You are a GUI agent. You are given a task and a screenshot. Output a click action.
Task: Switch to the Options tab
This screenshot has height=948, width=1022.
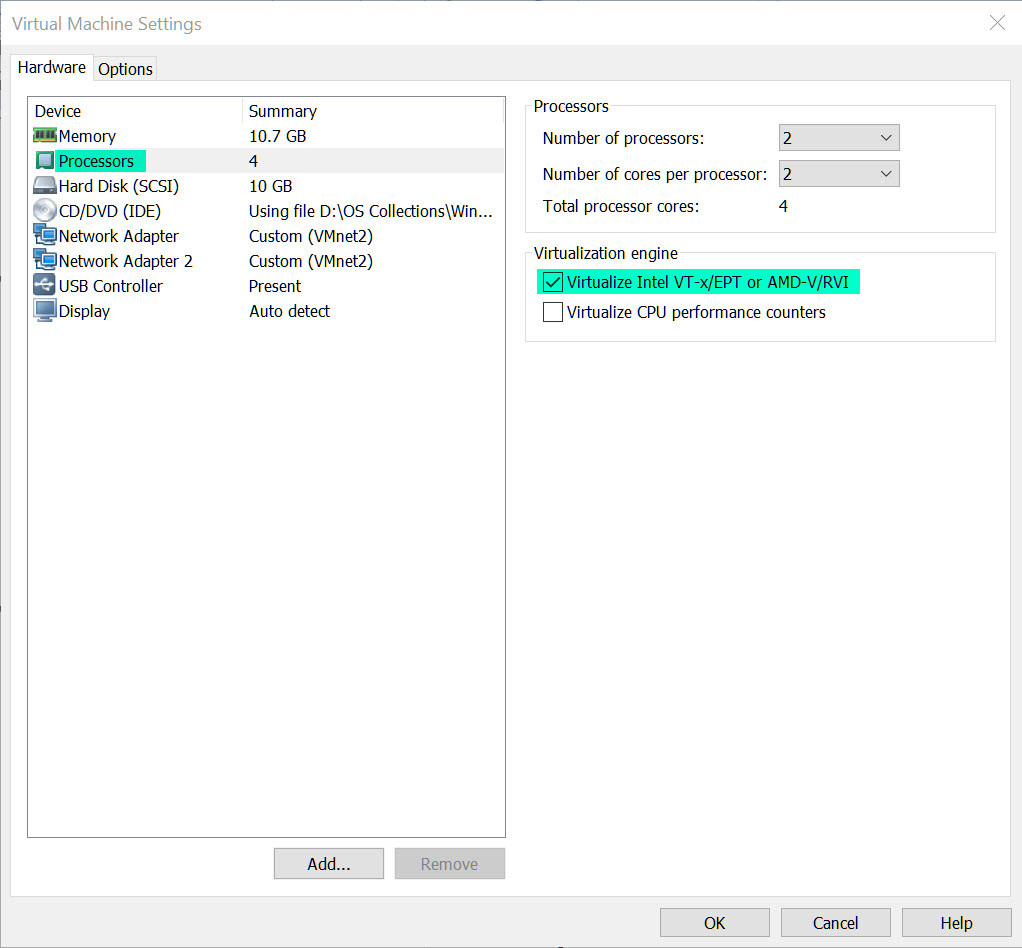click(125, 68)
